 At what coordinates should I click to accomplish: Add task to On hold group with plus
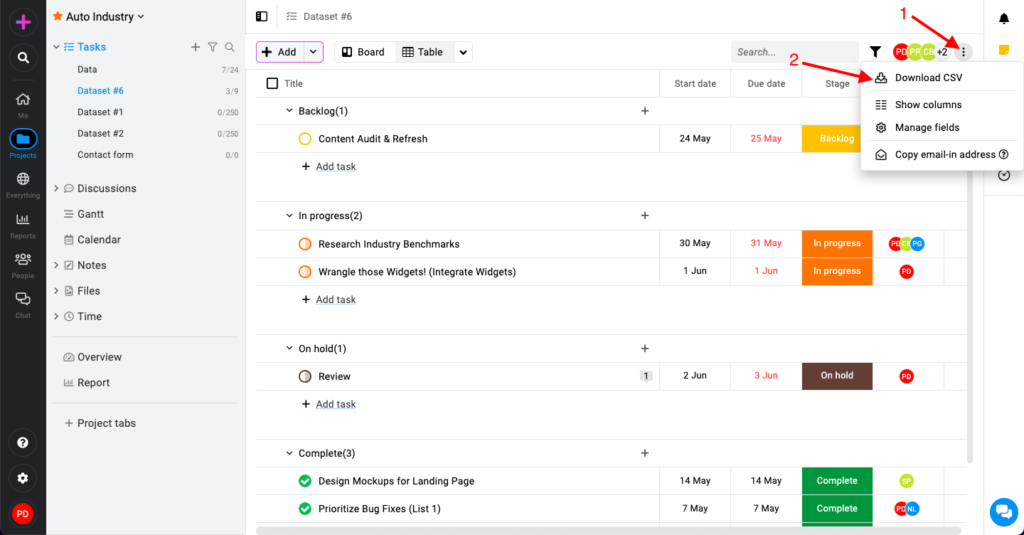[645, 349]
